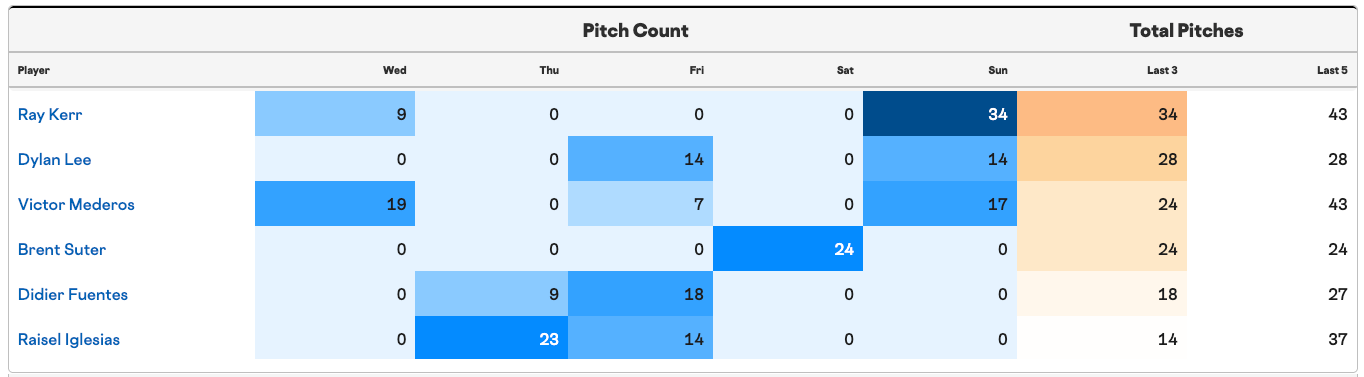Open Dylan Lee player page
This screenshot has height=377, width=1364.
click(x=55, y=159)
